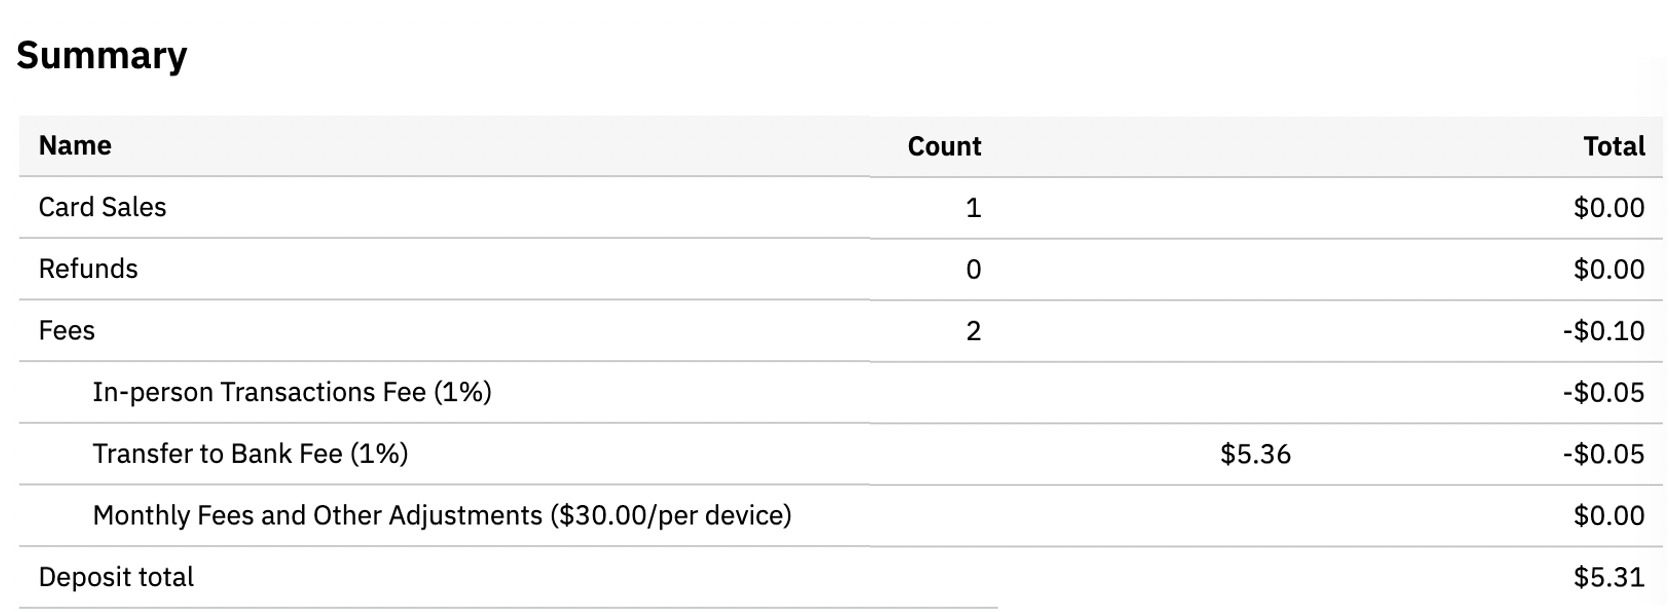1672x612 pixels.
Task: Select the Name column header
Action: point(75,146)
